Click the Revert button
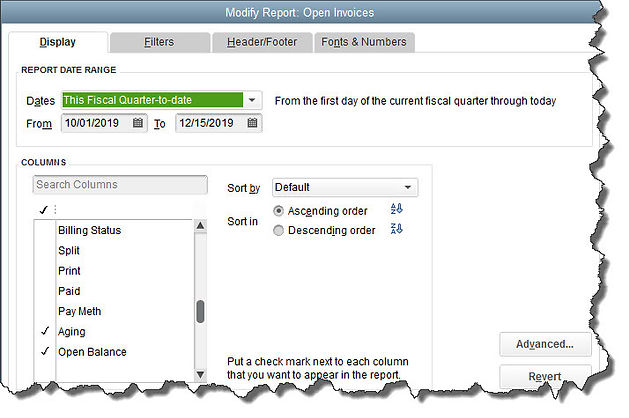Screen dimensions: 629x418 [x=545, y=376]
